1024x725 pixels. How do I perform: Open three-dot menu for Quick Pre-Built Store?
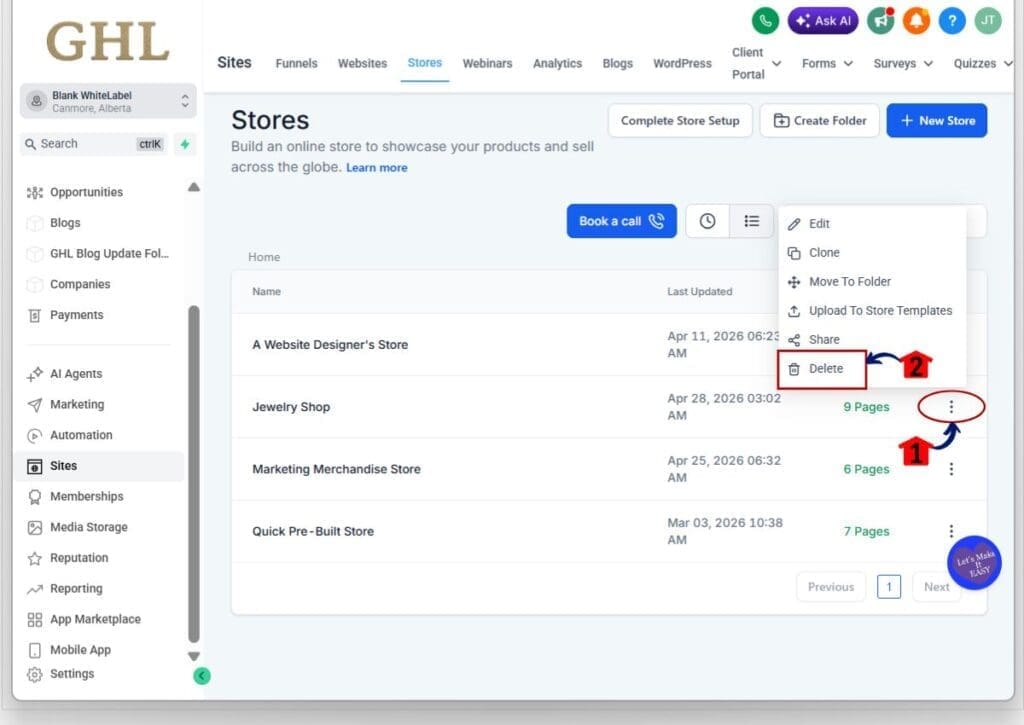pos(951,531)
